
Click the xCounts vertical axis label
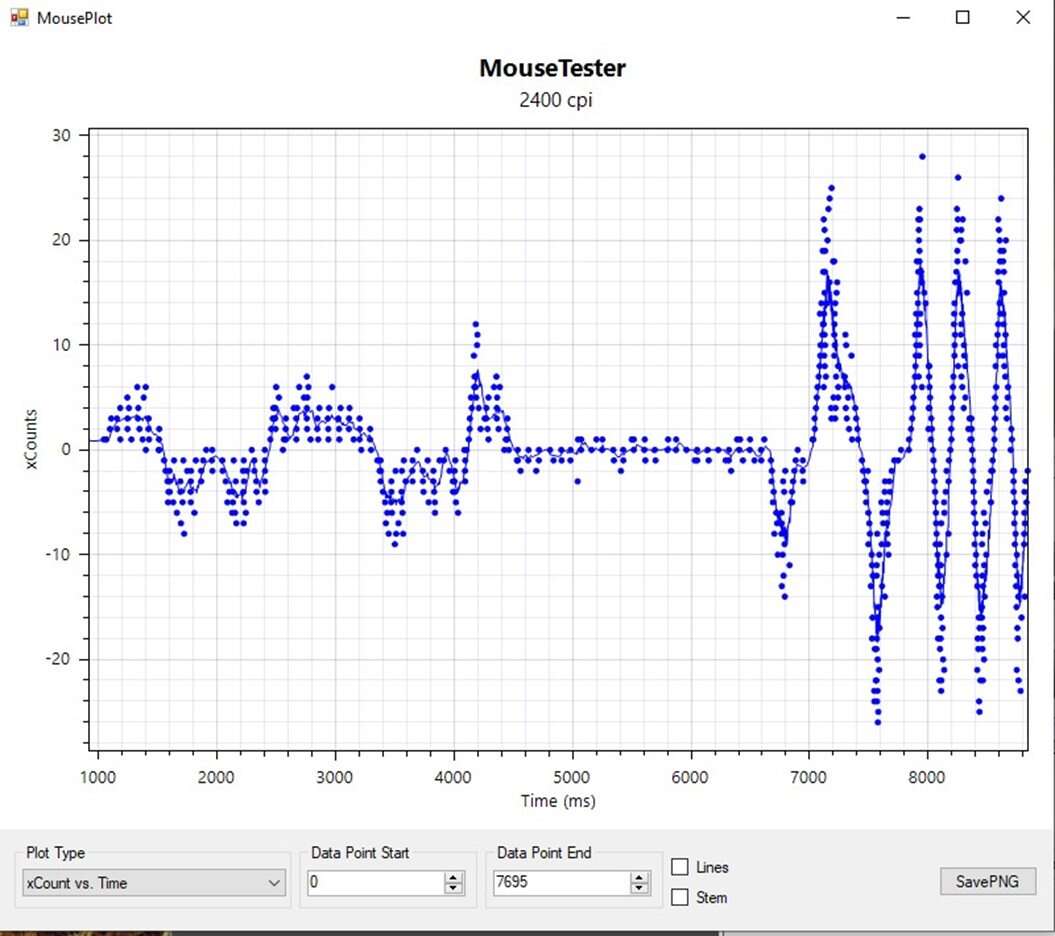pyautogui.click(x=32, y=439)
